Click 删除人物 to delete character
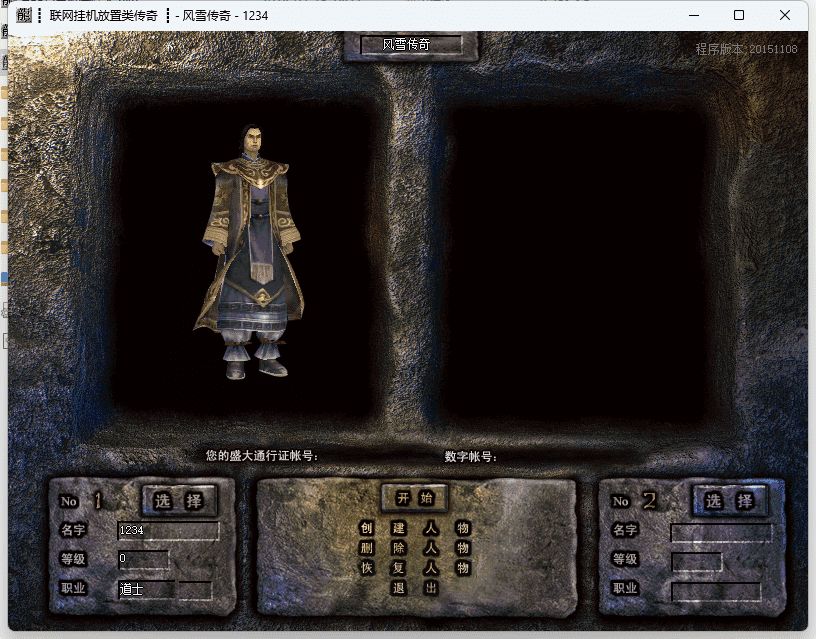Screen dimensions: 816x639 [415, 548]
